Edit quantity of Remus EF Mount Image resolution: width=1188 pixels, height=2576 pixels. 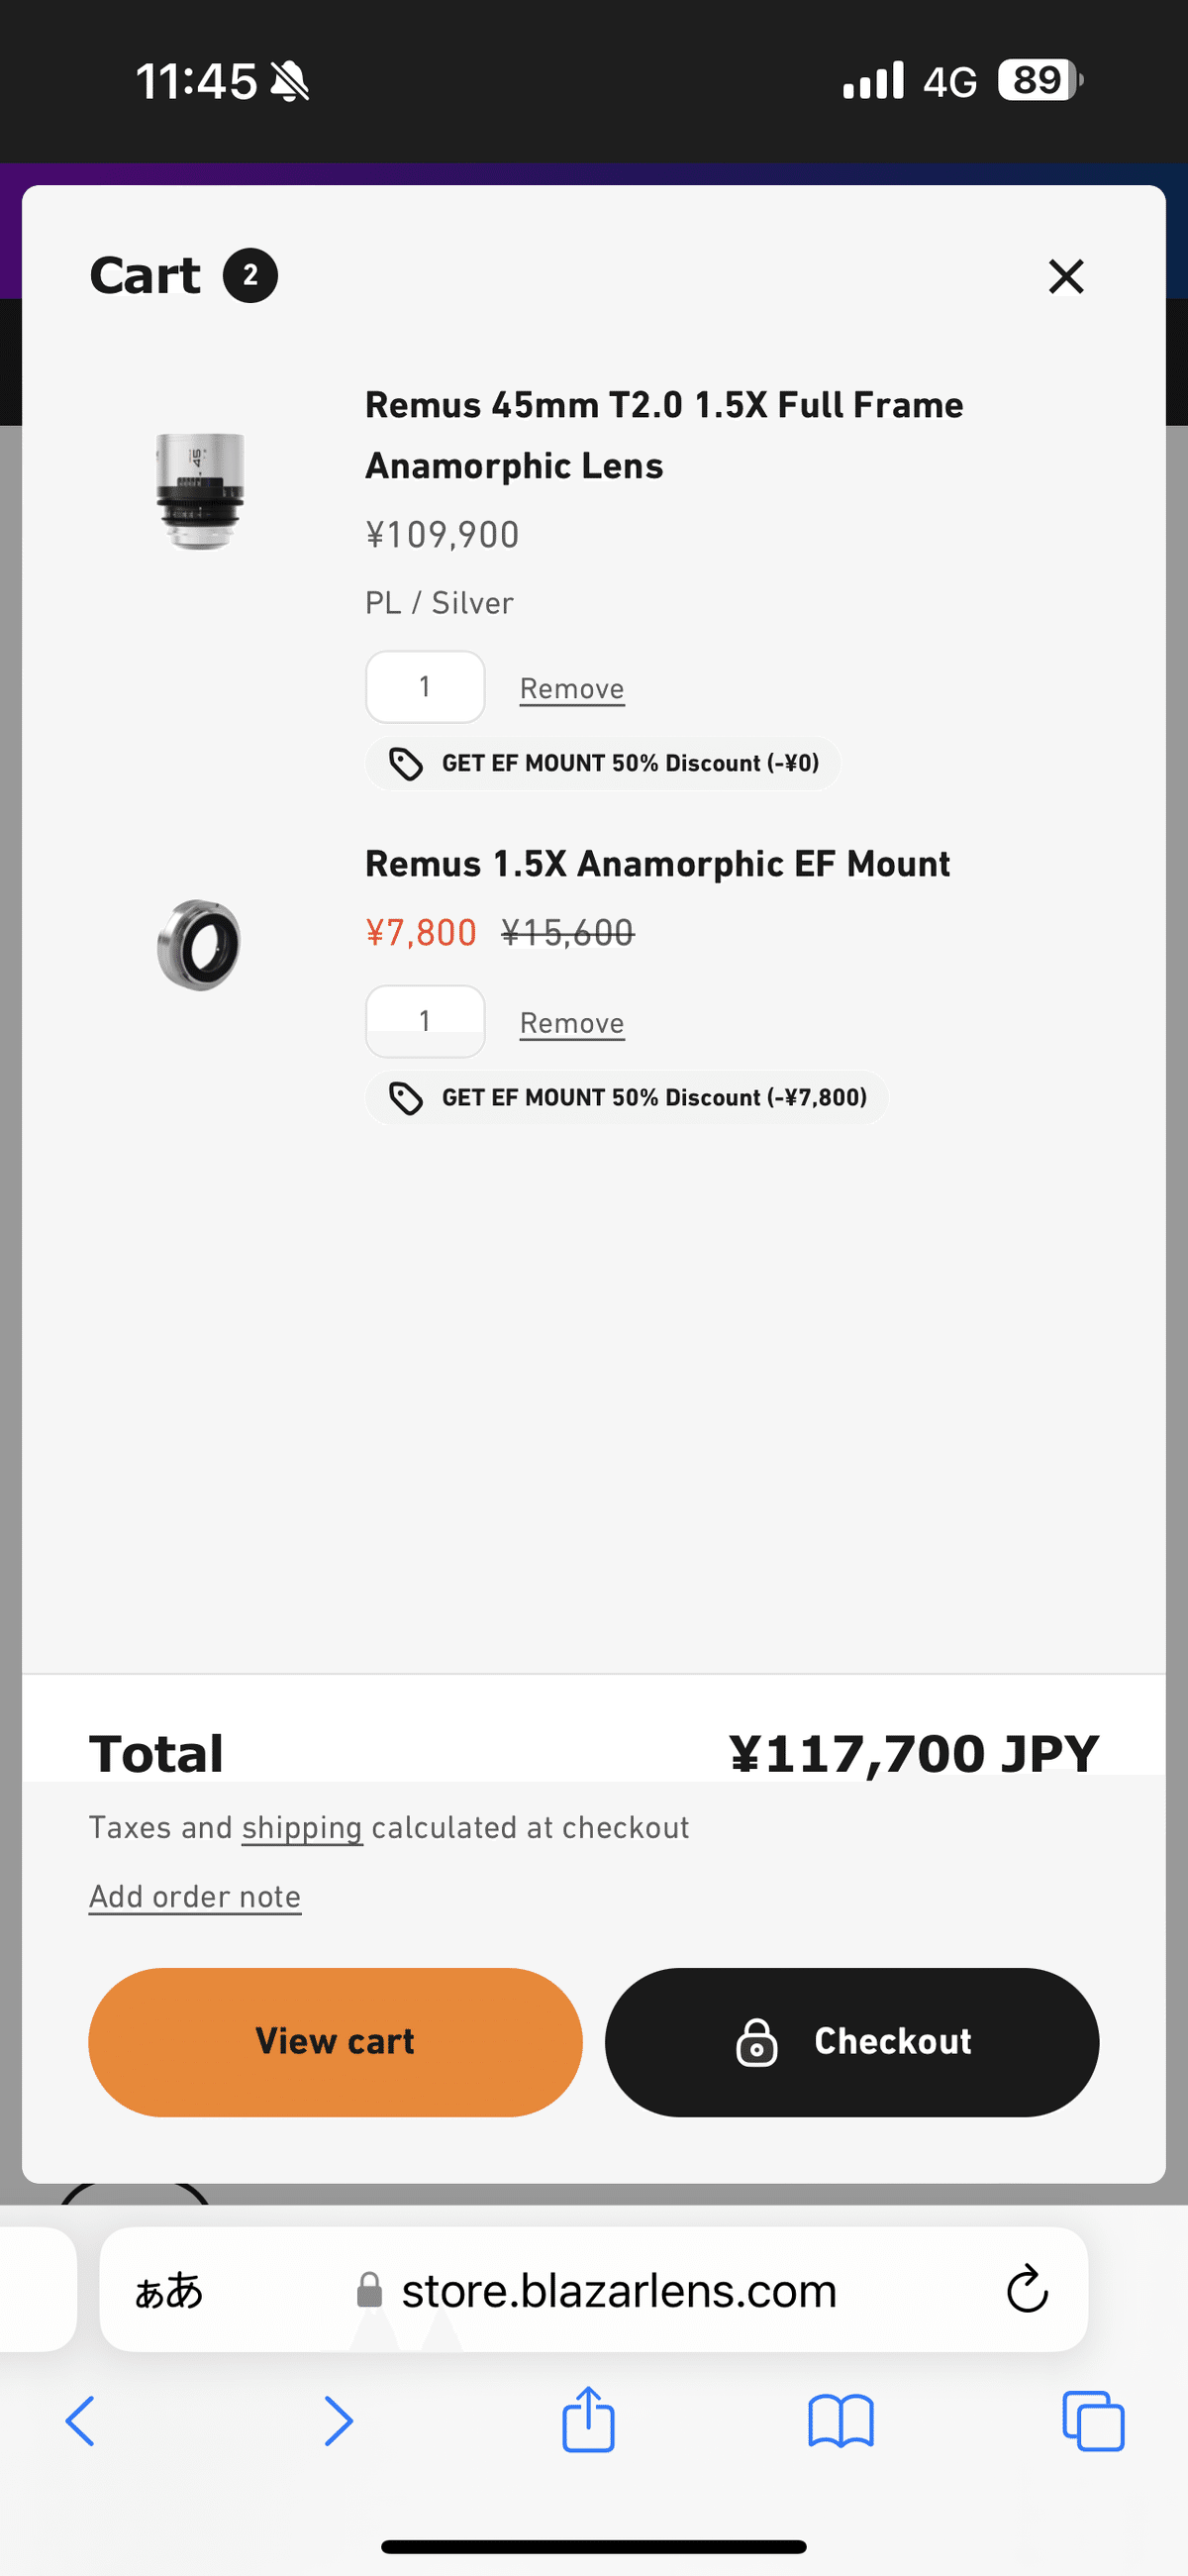[x=425, y=1021]
